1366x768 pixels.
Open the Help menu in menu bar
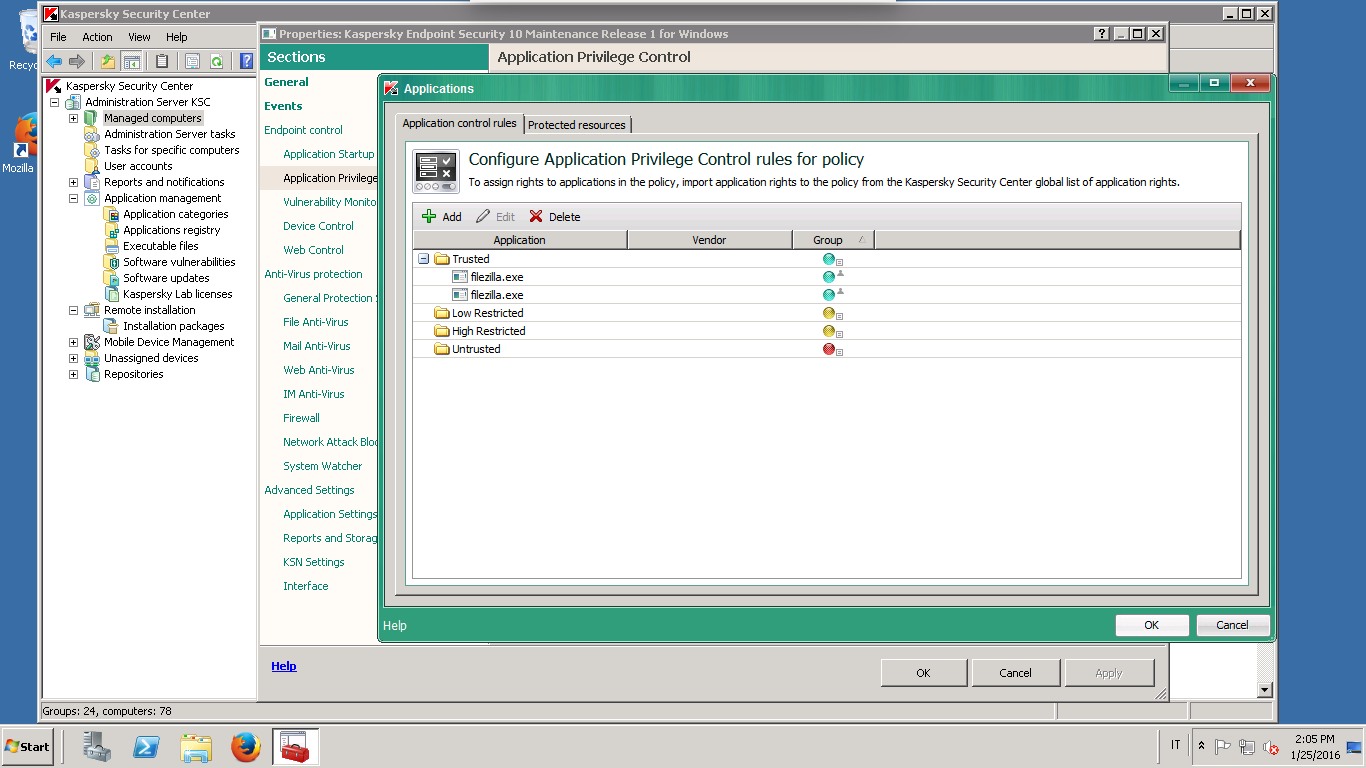pyautogui.click(x=177, y=37)
